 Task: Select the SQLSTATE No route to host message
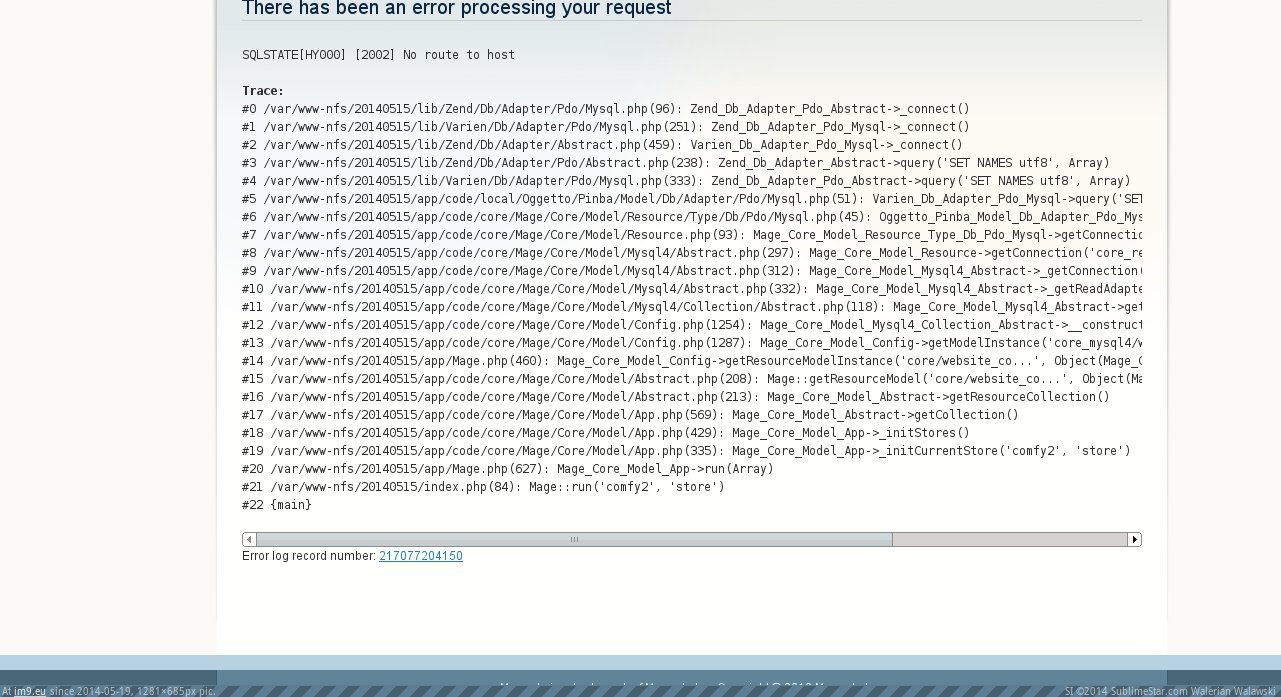[x=379, y=55]
